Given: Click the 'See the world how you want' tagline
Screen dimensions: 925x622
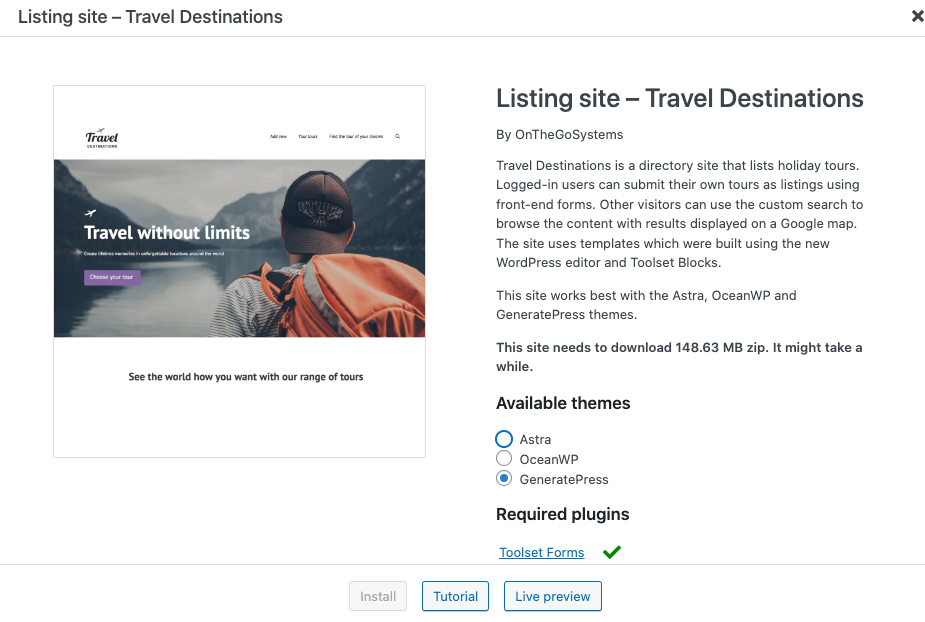Looking at the screenshot, I should [x=246, y=377].
